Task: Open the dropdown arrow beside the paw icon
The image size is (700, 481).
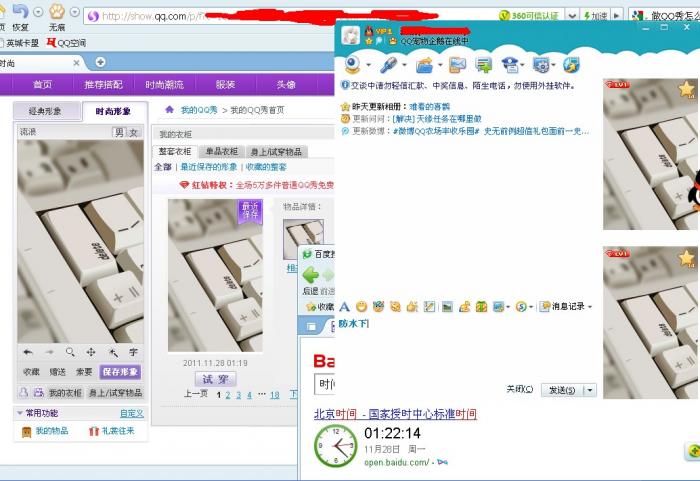Action: point(75,13)
